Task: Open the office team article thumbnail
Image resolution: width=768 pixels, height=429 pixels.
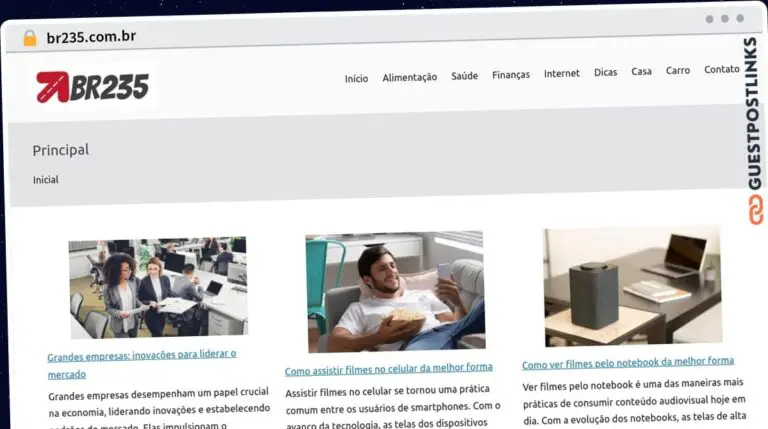Action: click(158, 287)
